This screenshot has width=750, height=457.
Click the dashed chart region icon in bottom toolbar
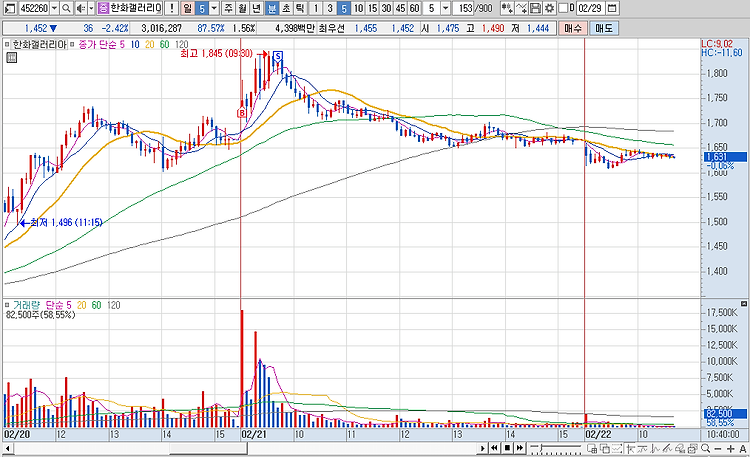[x=617, y=448]
